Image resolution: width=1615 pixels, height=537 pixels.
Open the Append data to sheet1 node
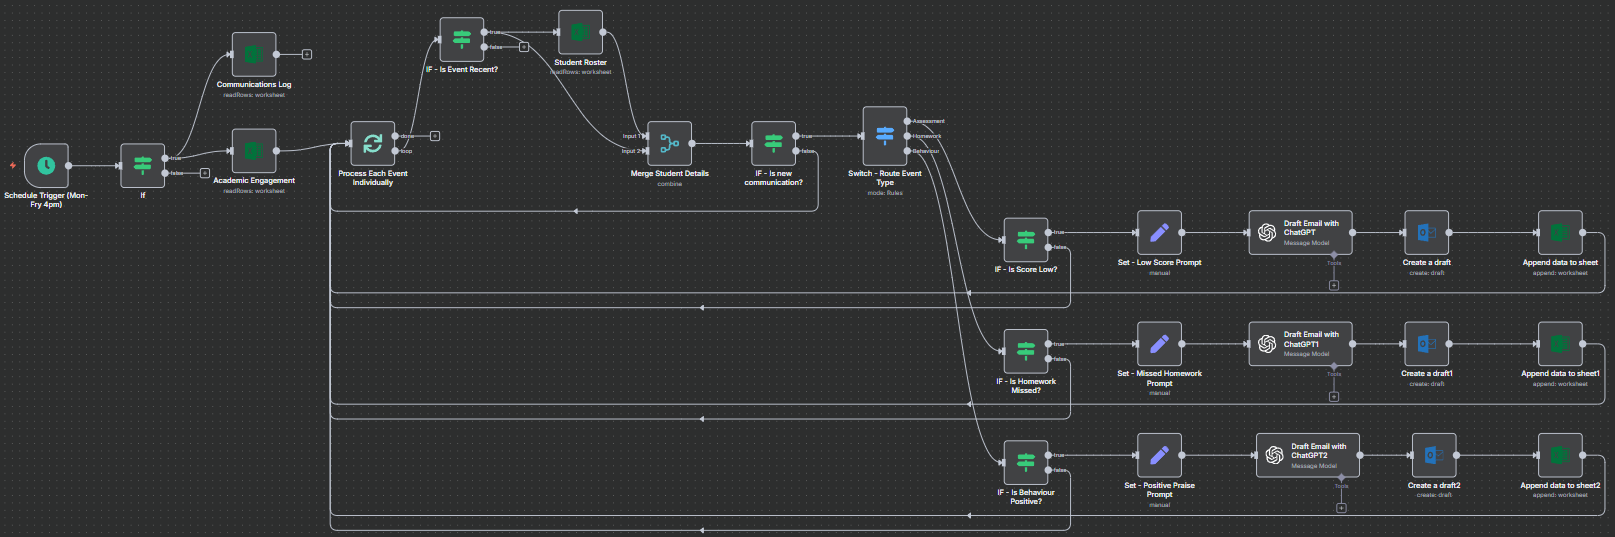pyautogui.click(x=1560, y=344)
